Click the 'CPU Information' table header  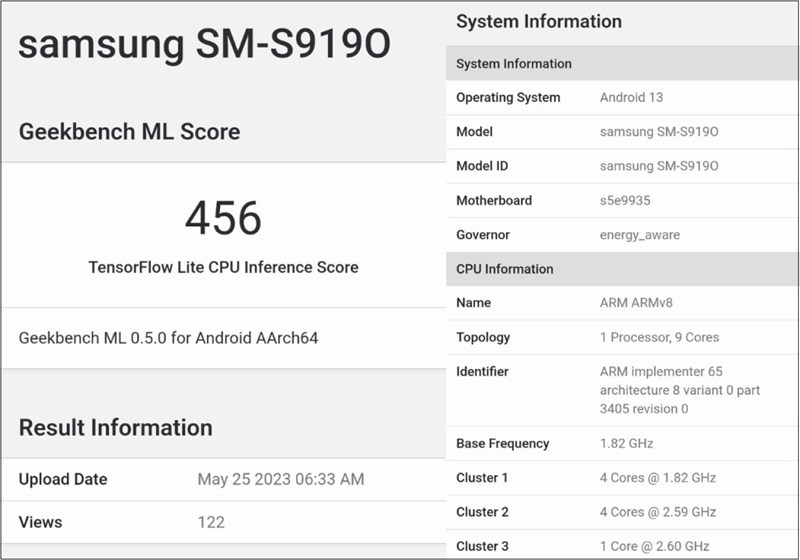(x=622, y=269)
